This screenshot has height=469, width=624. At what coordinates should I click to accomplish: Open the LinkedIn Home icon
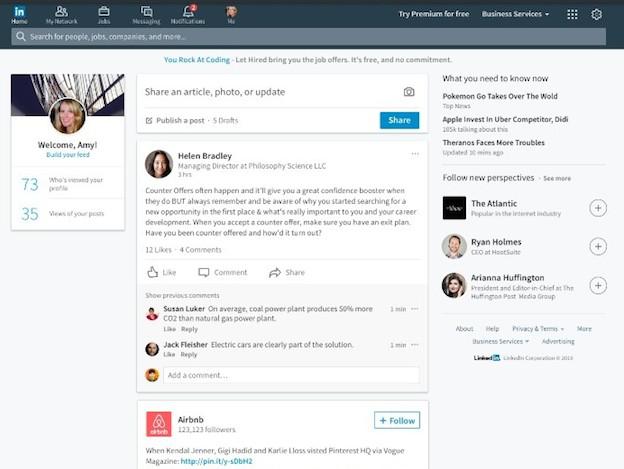tap(19, 15)
